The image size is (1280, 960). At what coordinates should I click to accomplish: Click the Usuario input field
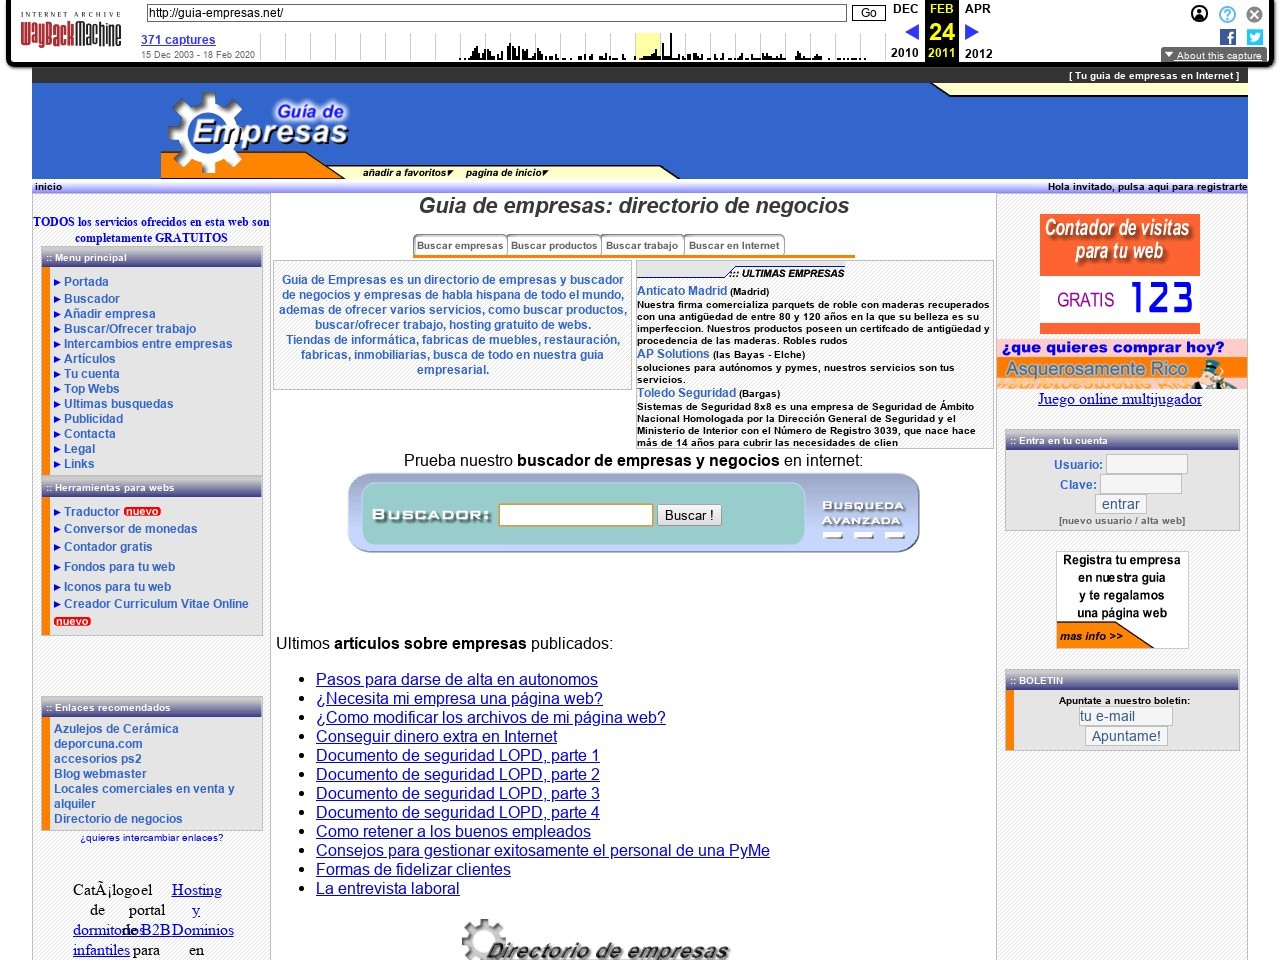1146,464
